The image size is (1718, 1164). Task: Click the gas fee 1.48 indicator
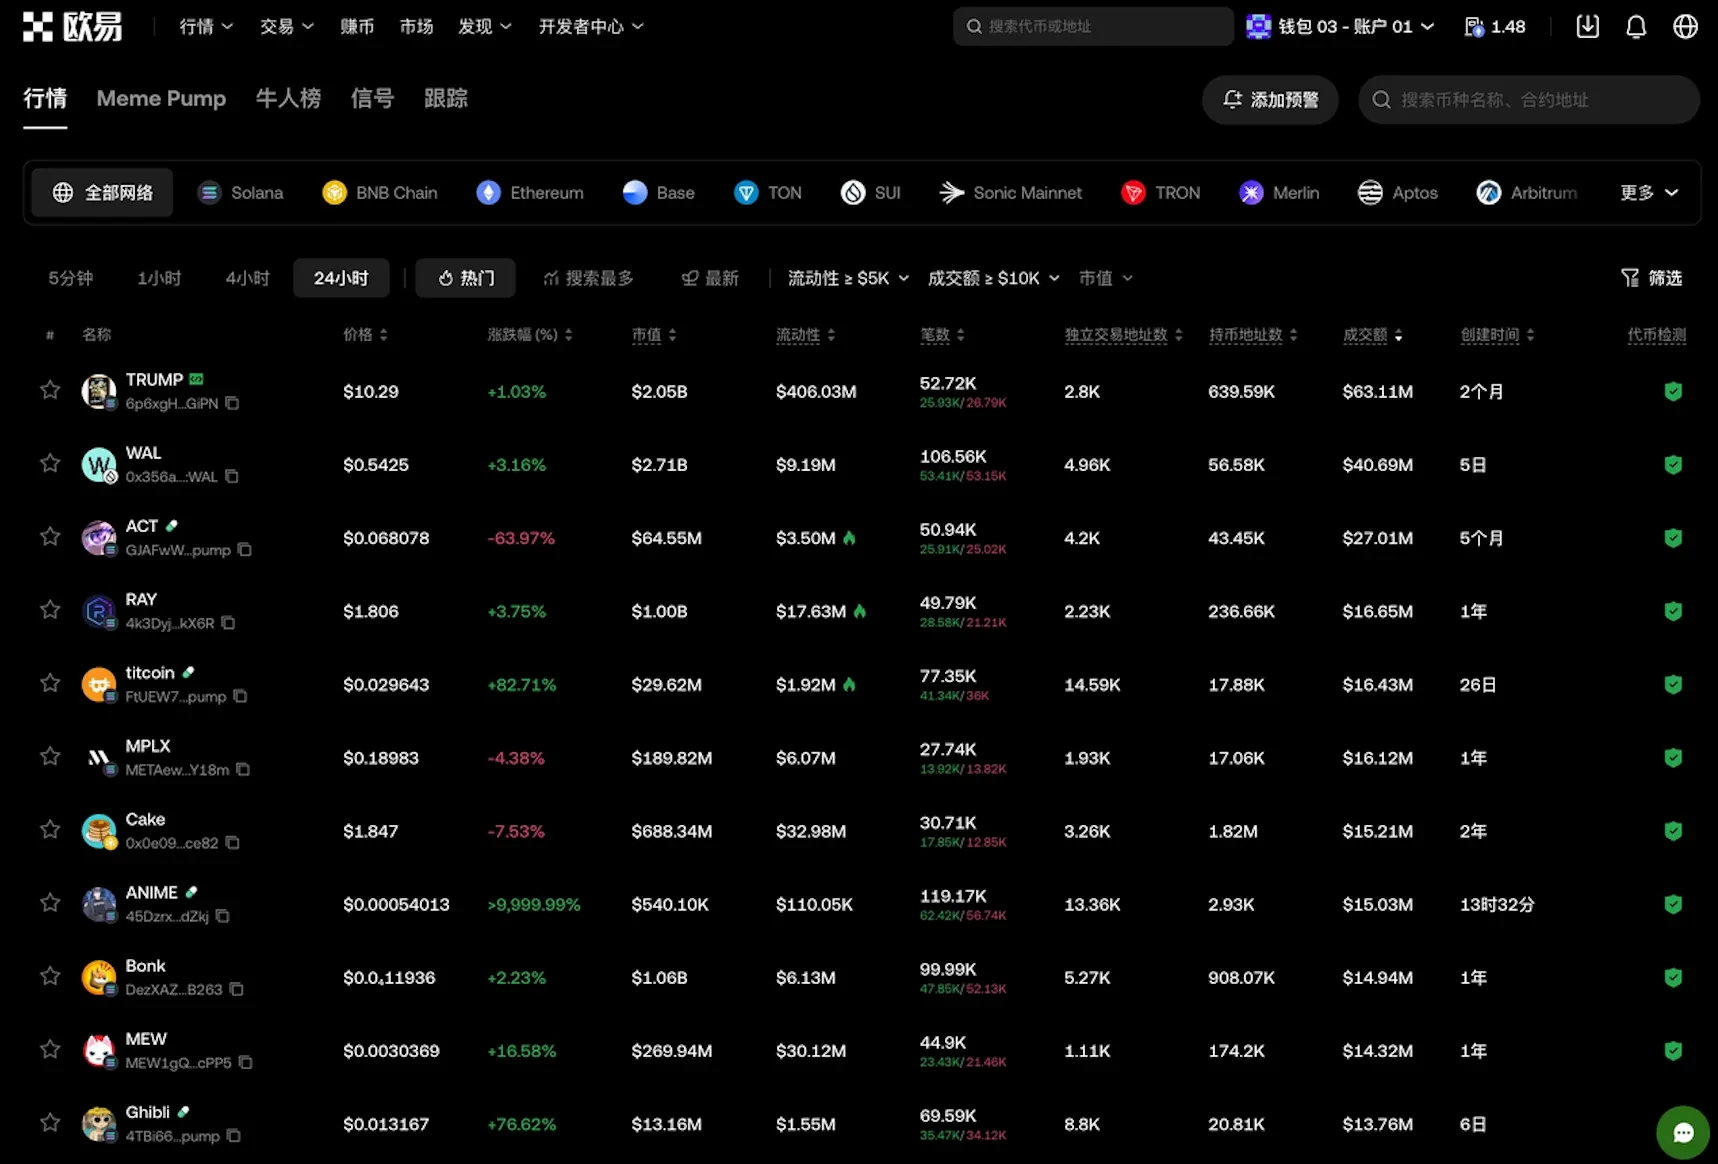(1495, 27)
